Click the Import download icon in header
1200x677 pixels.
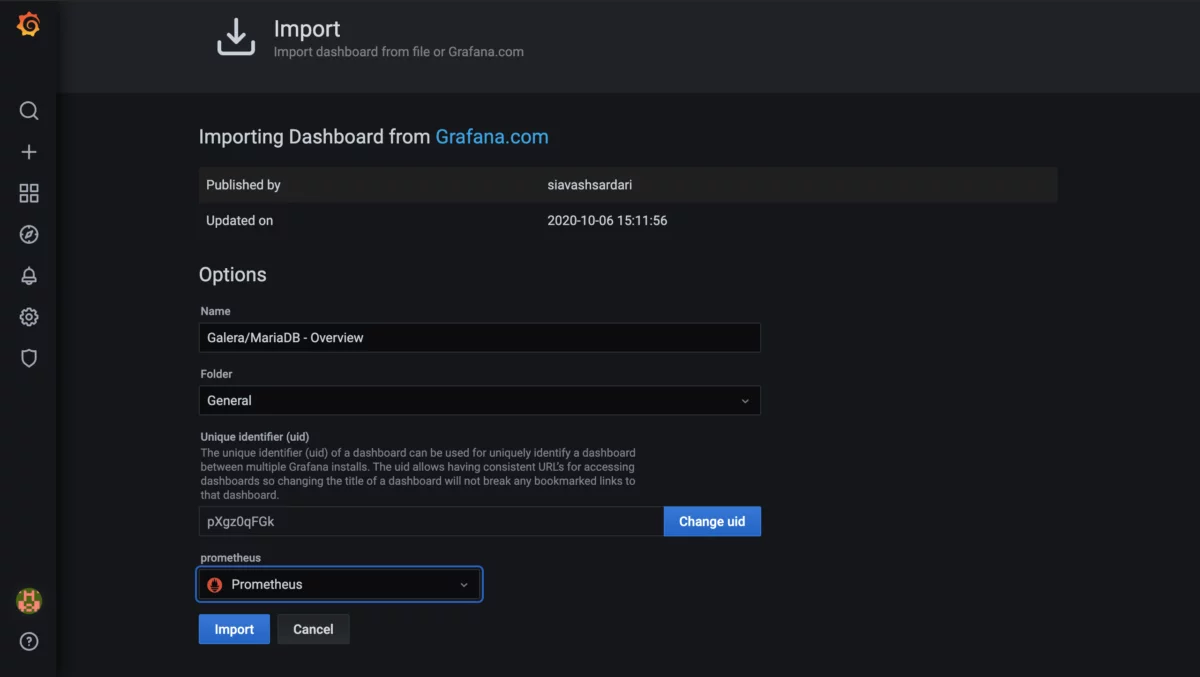tap(236, 37)
